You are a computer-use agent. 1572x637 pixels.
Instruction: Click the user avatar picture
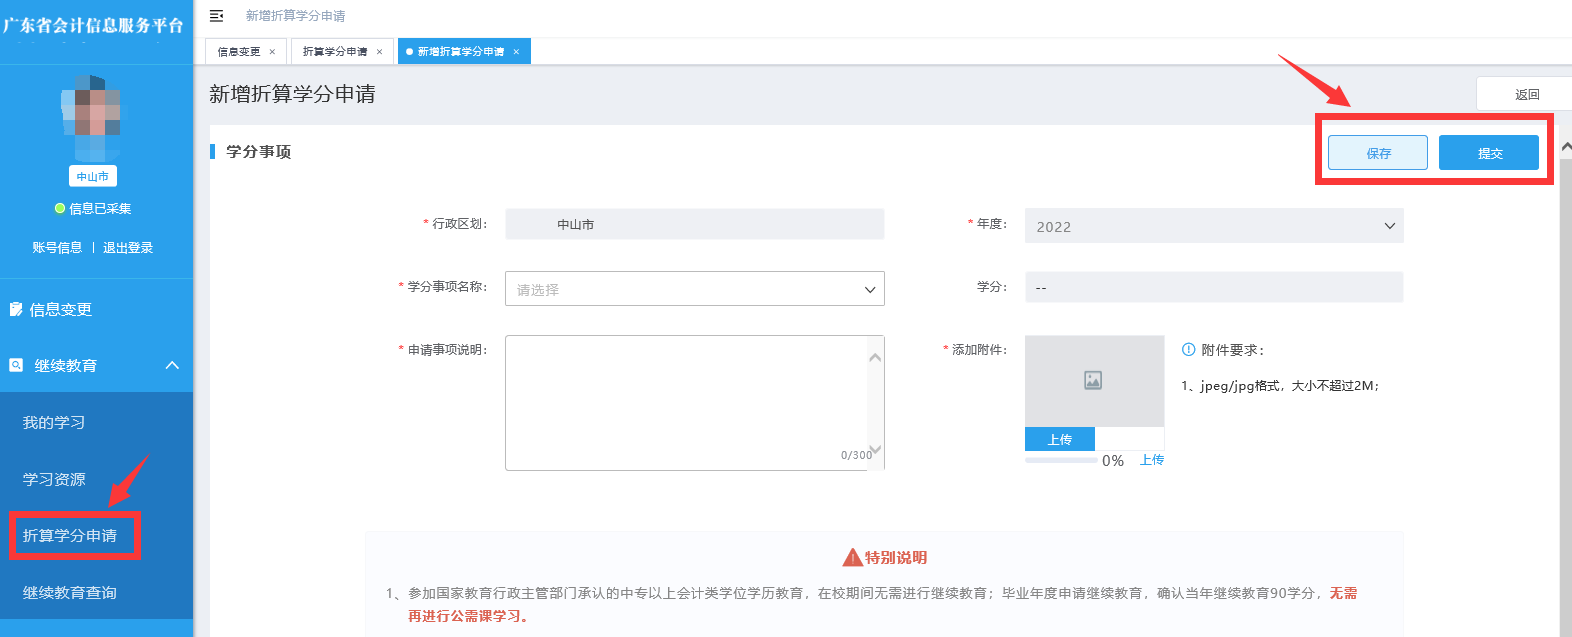(92, 118)
